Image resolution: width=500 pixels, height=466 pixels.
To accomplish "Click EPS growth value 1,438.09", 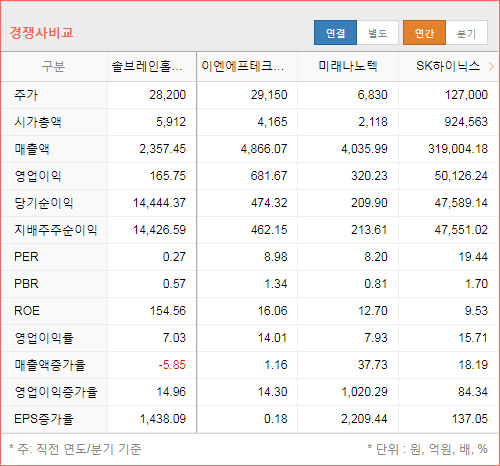I will point(163,419).
